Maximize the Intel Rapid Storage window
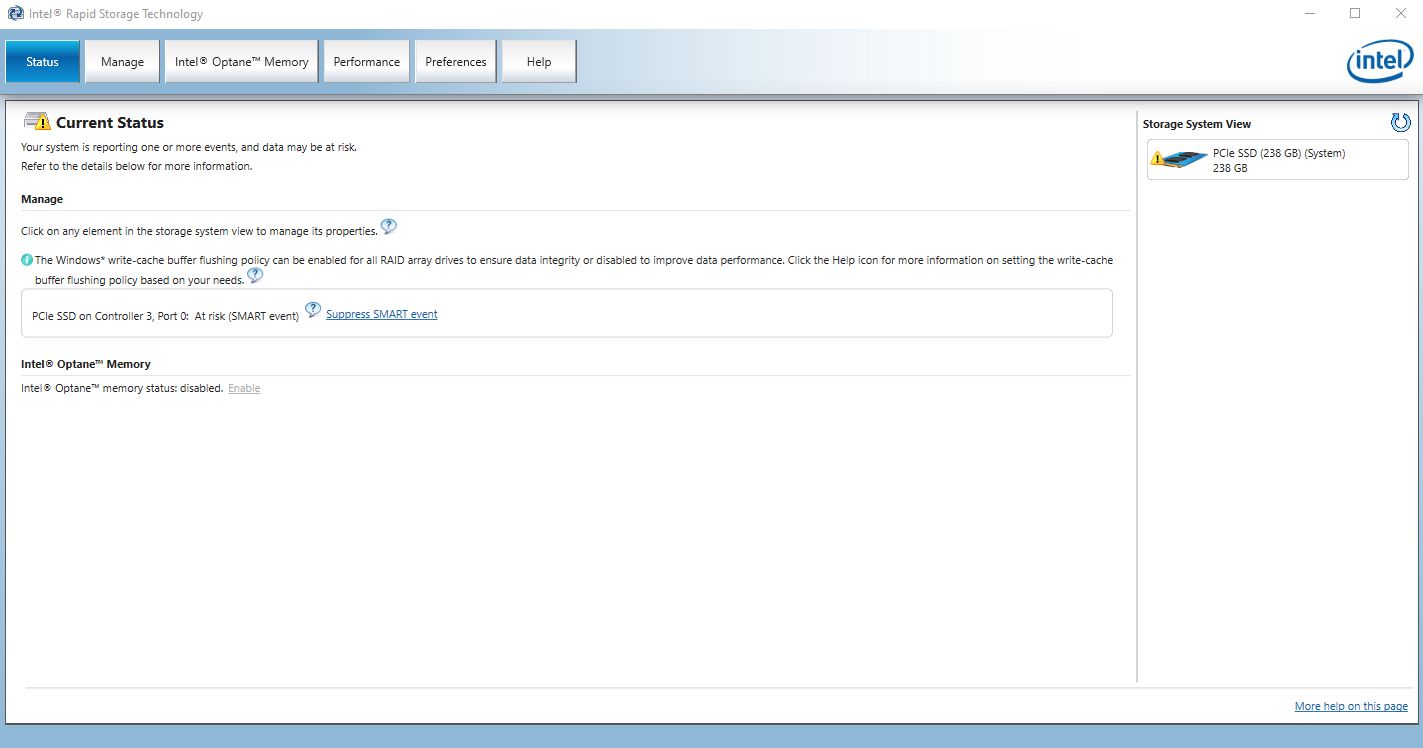This screenshot has height=748, width=1423. (x=1355, y=13)
